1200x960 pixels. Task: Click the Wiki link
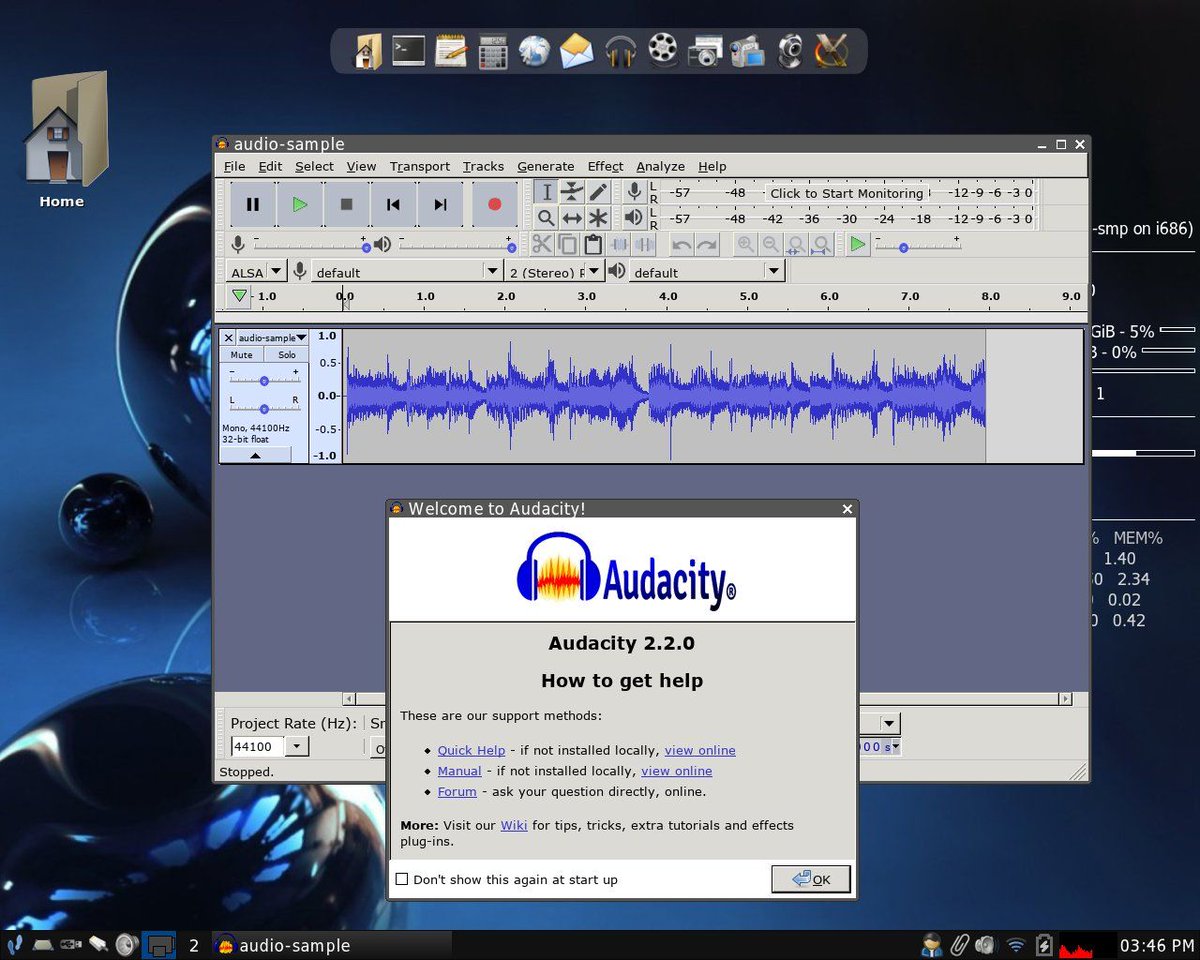tap(514, 825)
